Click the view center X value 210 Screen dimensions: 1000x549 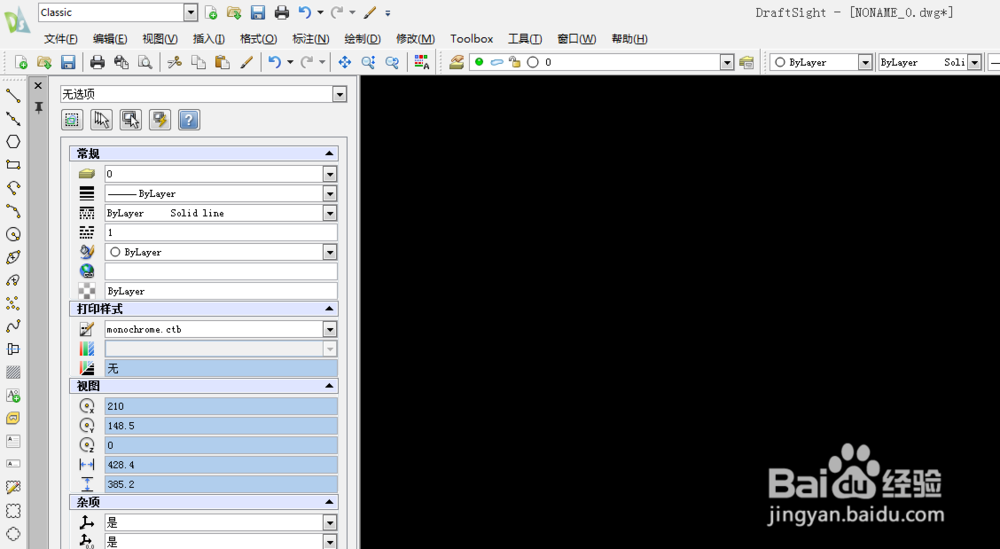coord(221,406)
